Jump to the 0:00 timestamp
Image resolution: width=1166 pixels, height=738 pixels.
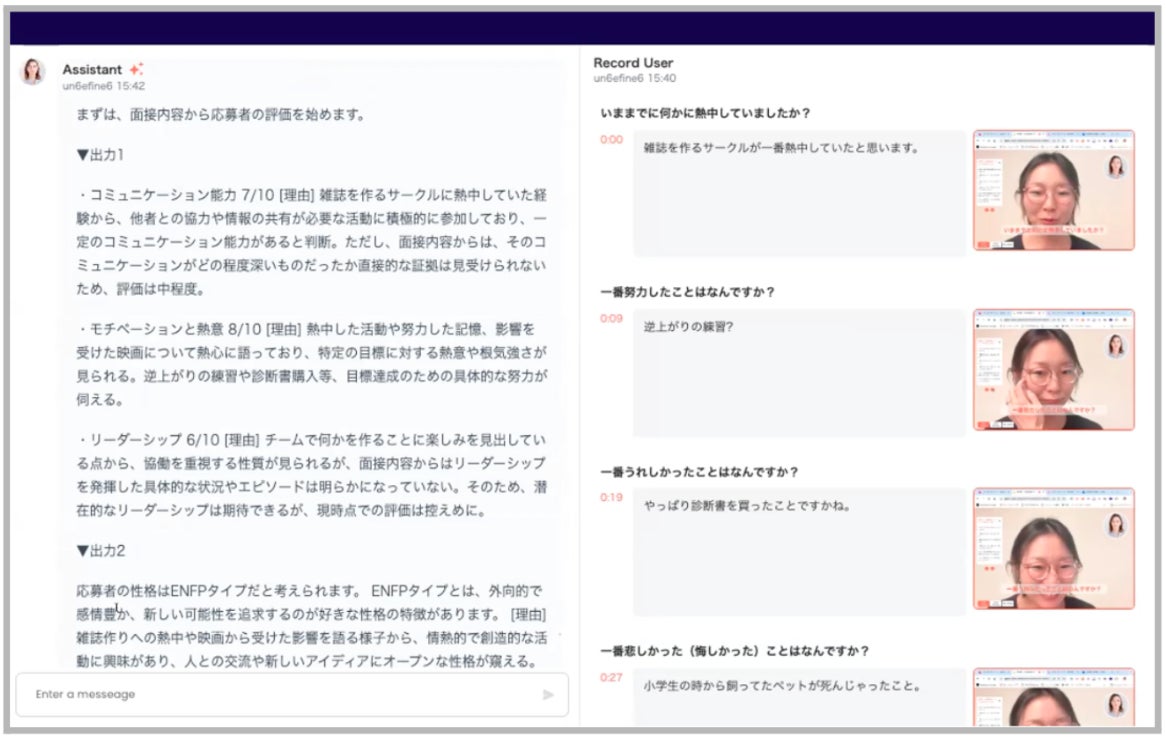(x=611, y=139)
